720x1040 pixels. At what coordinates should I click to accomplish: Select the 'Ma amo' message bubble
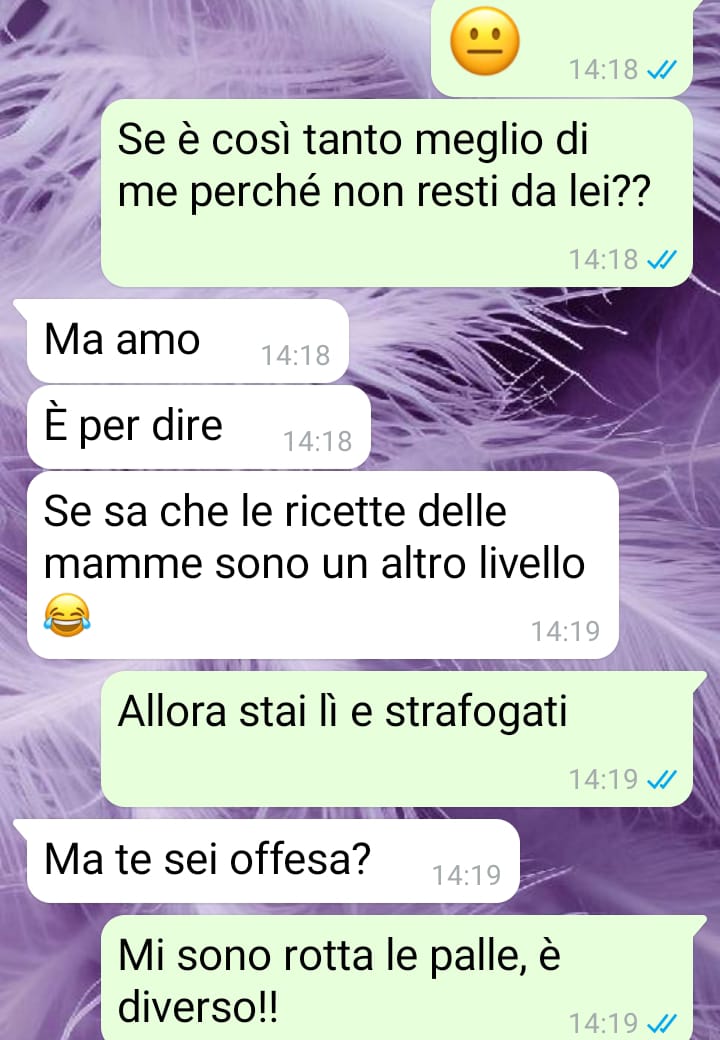pyautogui.click(x=188, y=341)
